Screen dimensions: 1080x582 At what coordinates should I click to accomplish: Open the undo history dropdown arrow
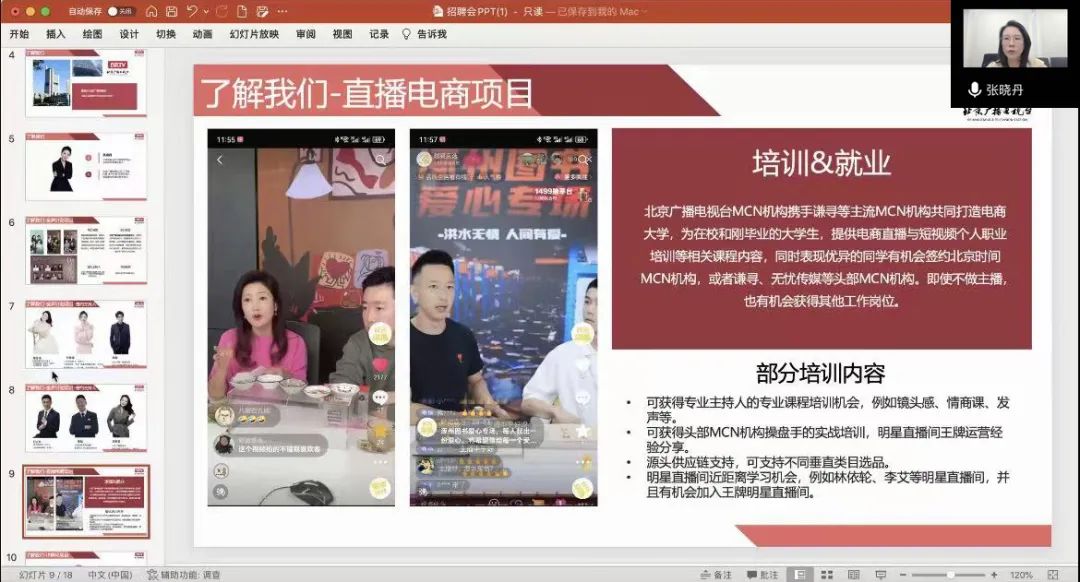(x=205, y=11)
